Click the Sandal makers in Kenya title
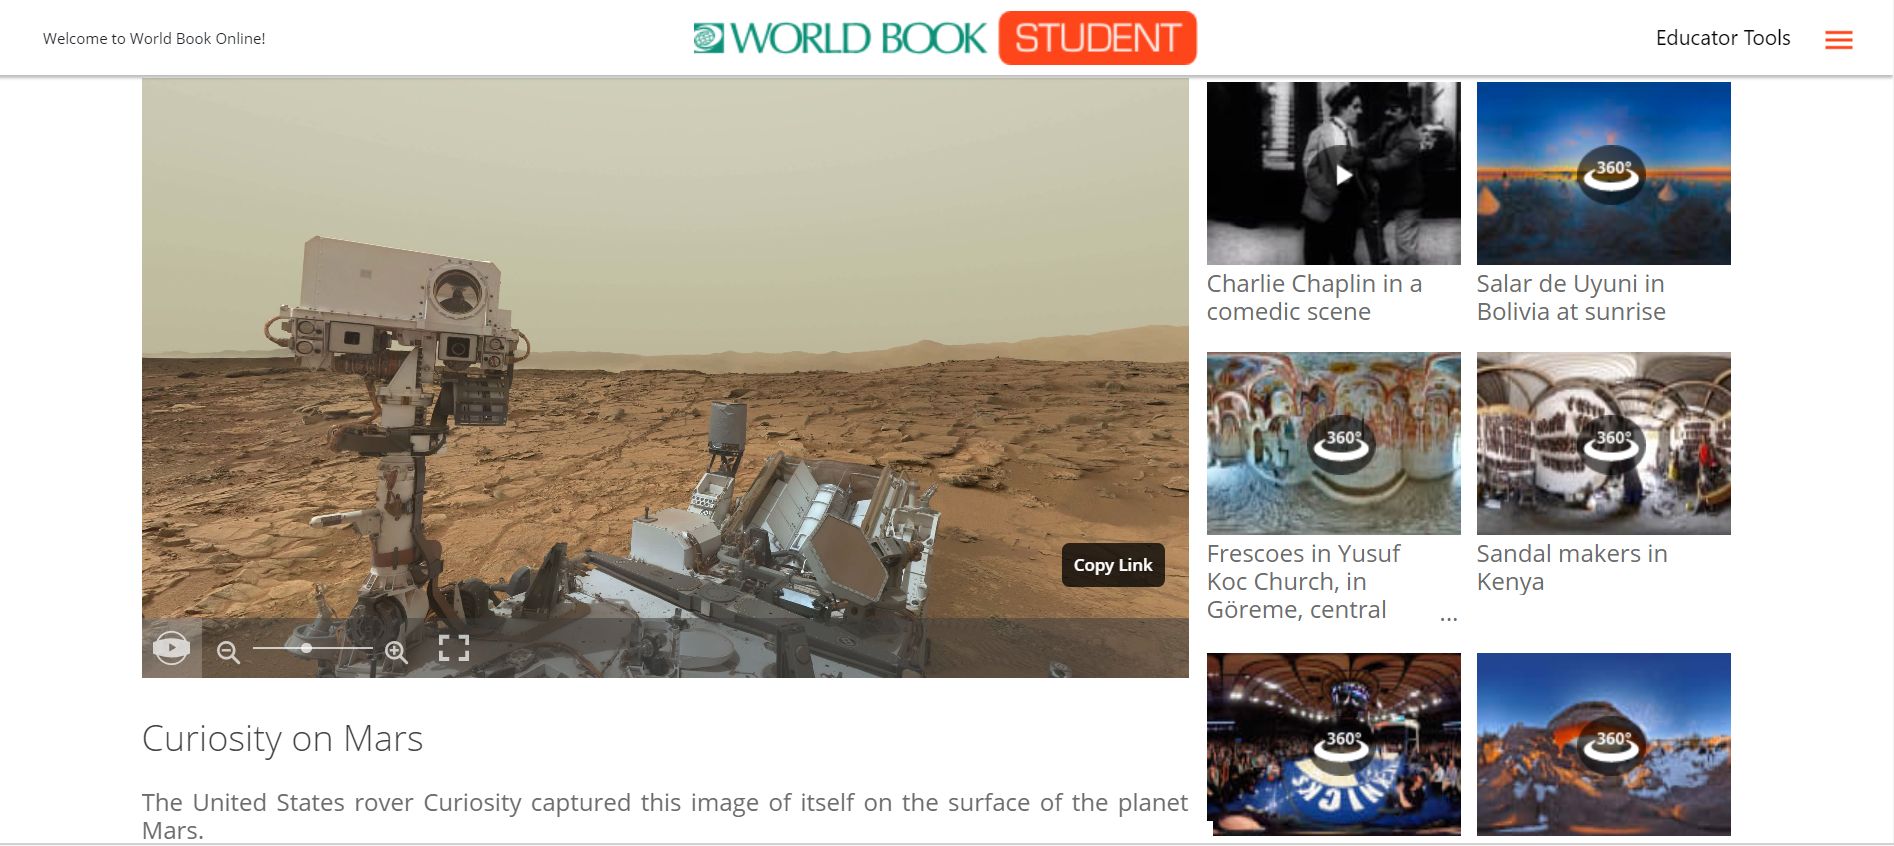Viewport: 1894px width, 846px height. pos(1572,568)
